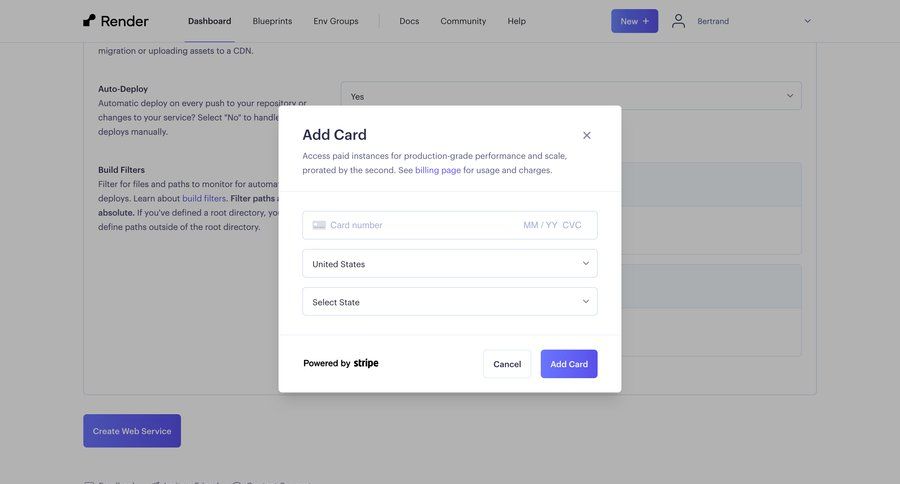Expand the Bertrand account menu chevron

point(807,21)
